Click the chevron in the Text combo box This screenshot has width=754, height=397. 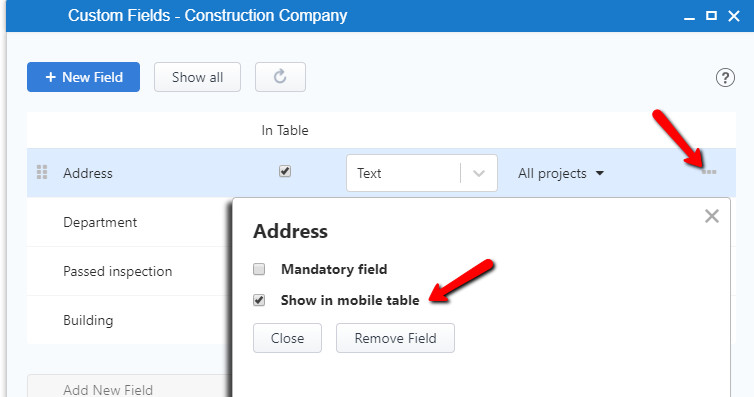click(479, 174)
